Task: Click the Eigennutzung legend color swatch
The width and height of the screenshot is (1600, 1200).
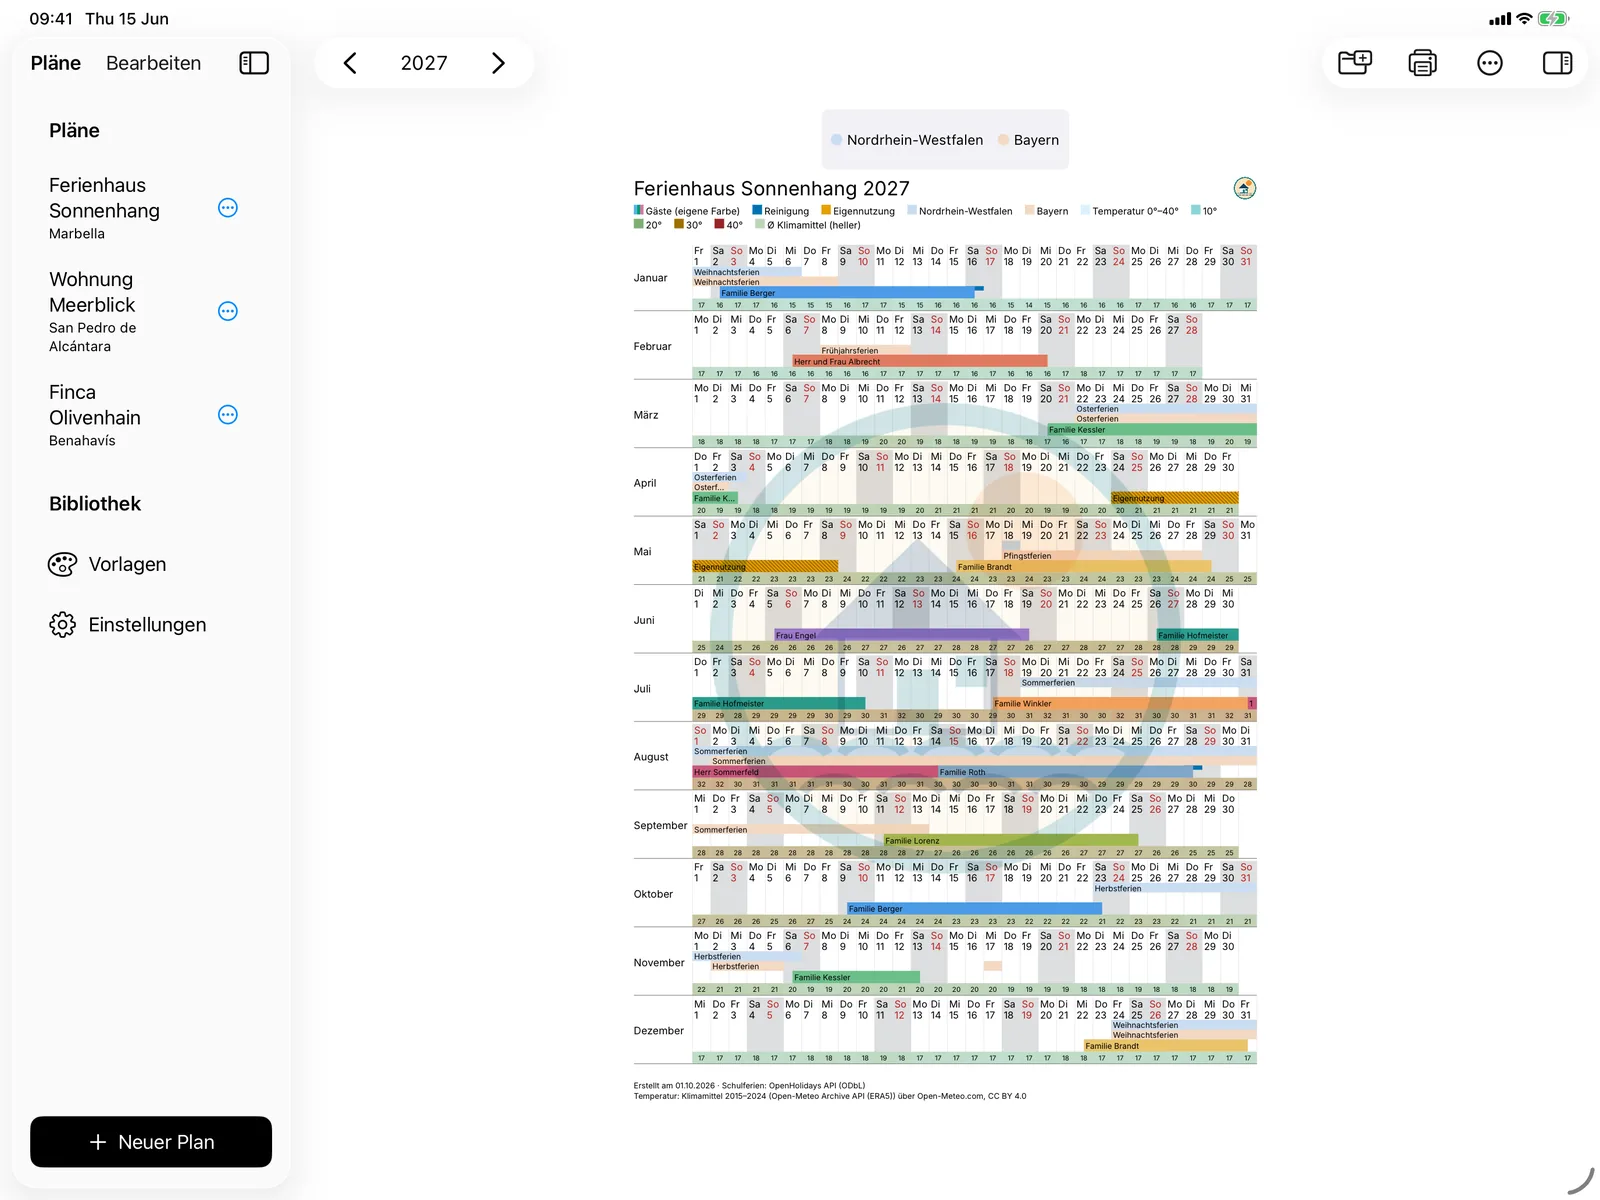Action: point(826,211)
